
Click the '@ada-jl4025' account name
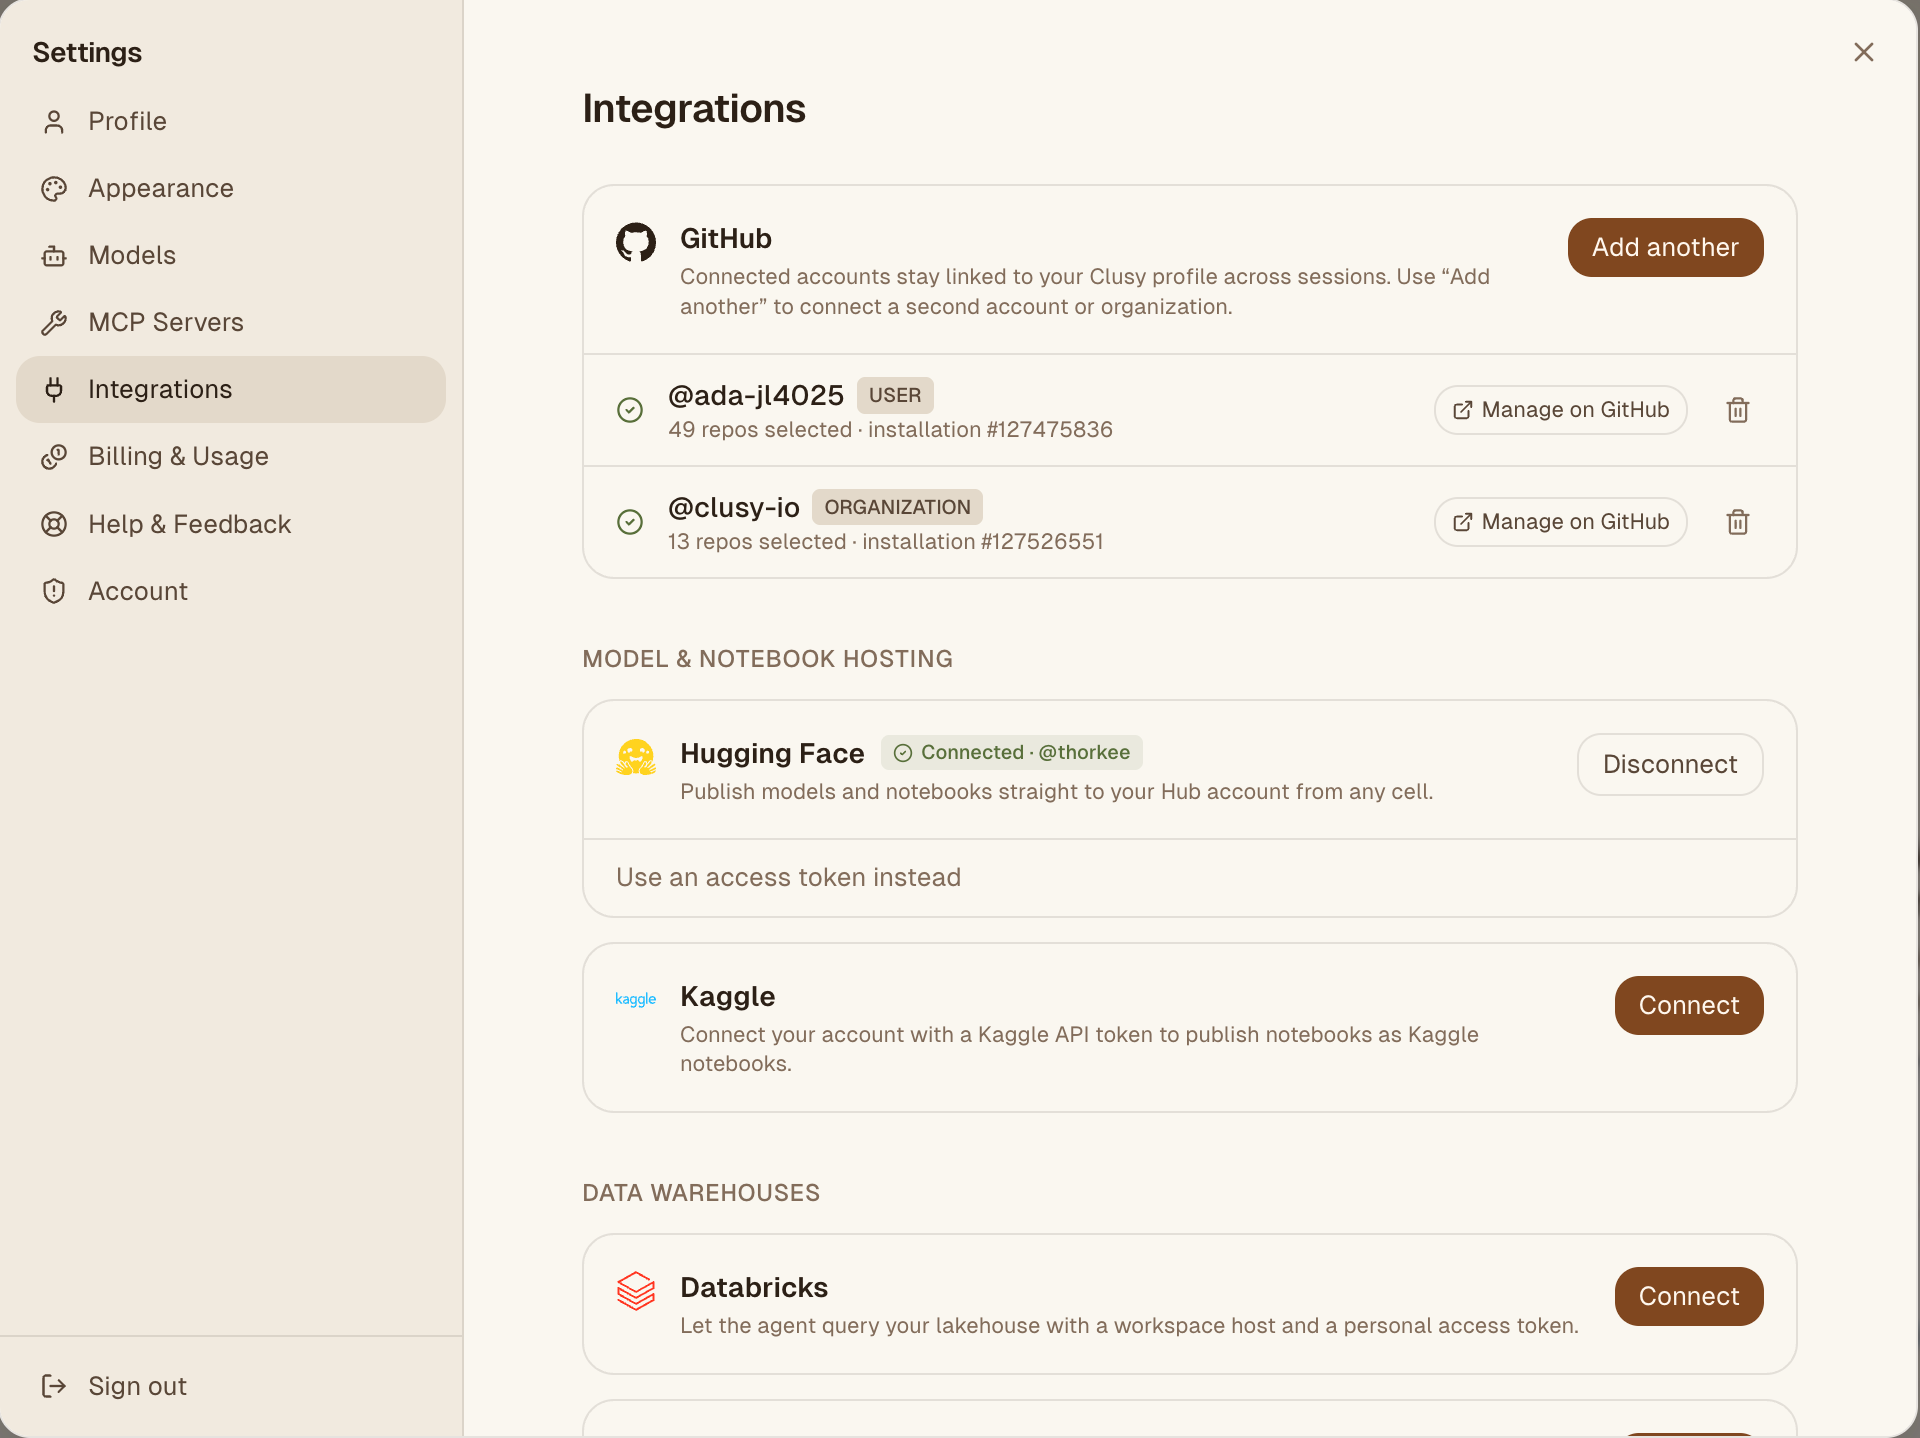point(756,396)
